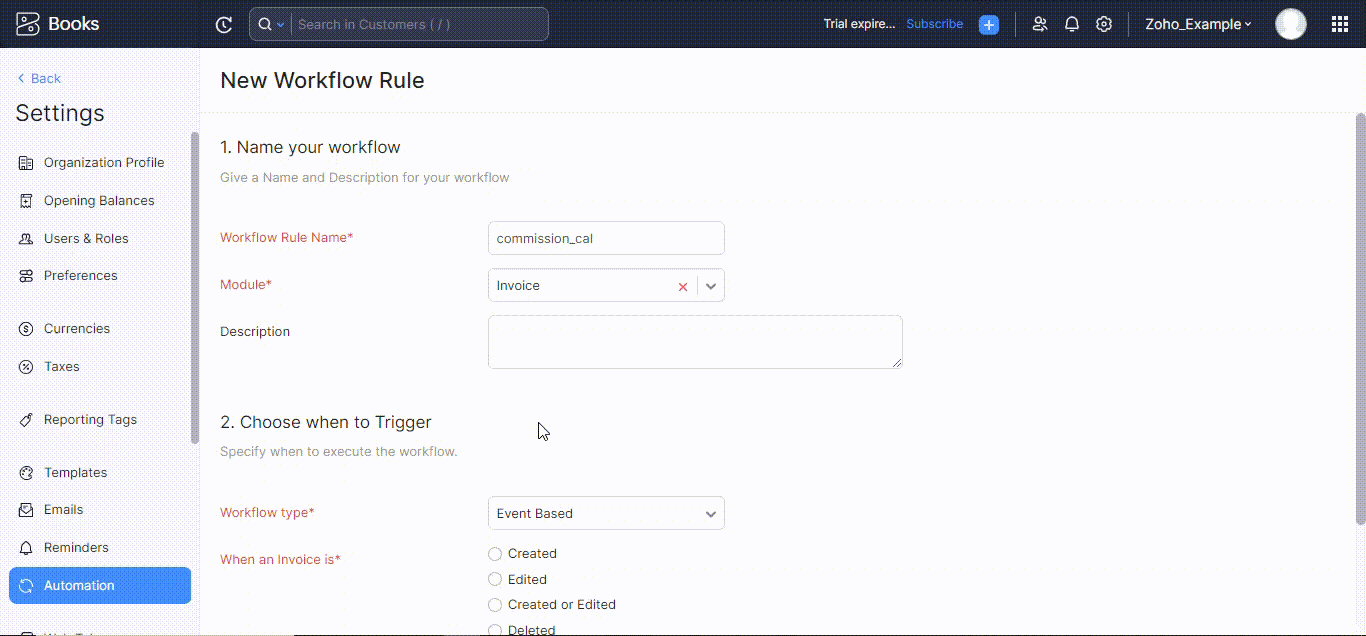This screenshot has height=636, width=1366.
Task: Open the Zoho apps grid icon
Action: click(1340, 23)
